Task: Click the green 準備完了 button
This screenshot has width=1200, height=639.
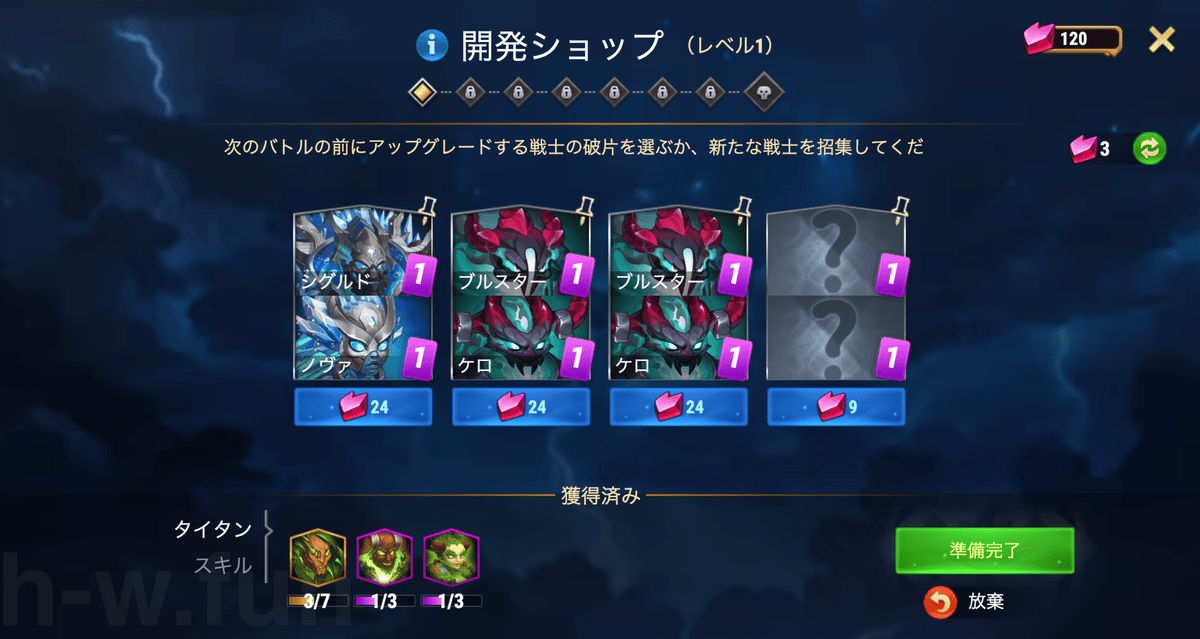Action: [x=985, y=551]
